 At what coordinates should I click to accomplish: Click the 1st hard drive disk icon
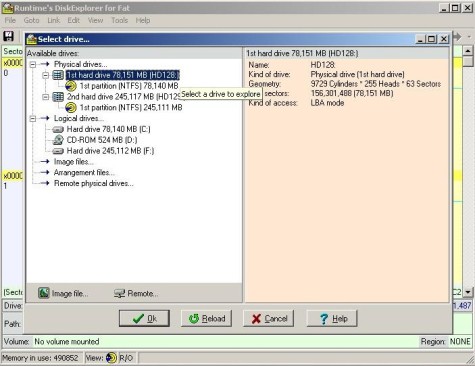(x=58, y=75)
